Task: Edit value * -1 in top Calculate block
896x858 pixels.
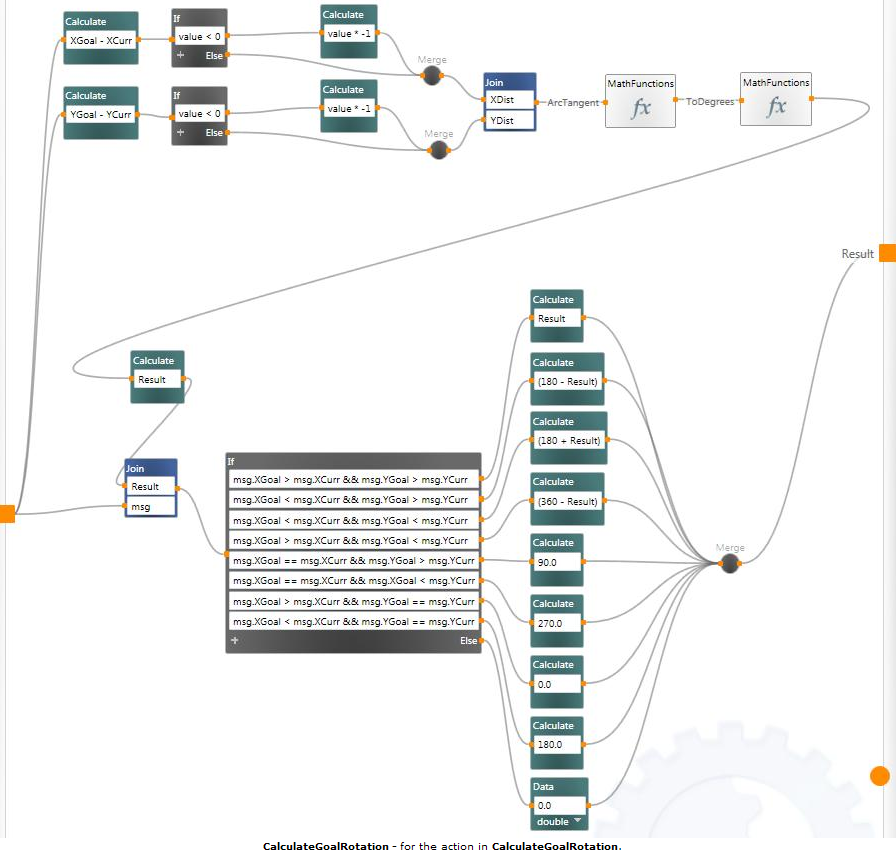Action: pos(349,34)
